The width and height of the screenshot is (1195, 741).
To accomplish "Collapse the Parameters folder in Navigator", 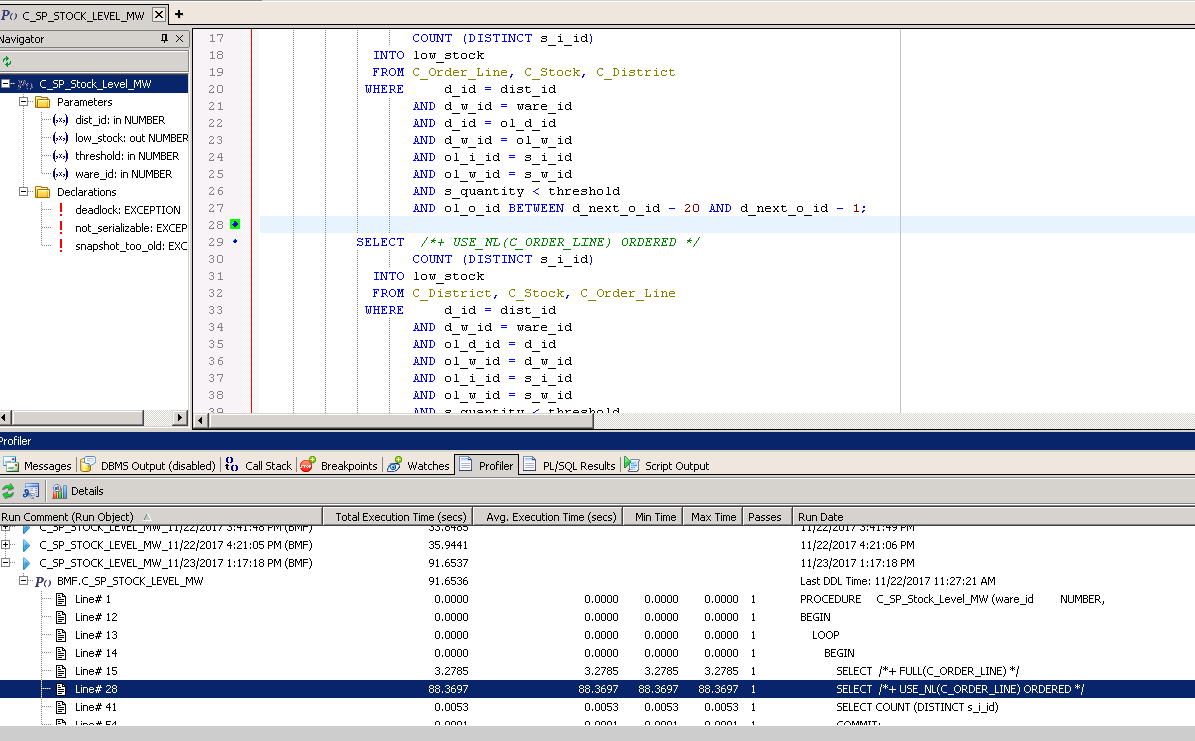I will [x=24, y=102].
